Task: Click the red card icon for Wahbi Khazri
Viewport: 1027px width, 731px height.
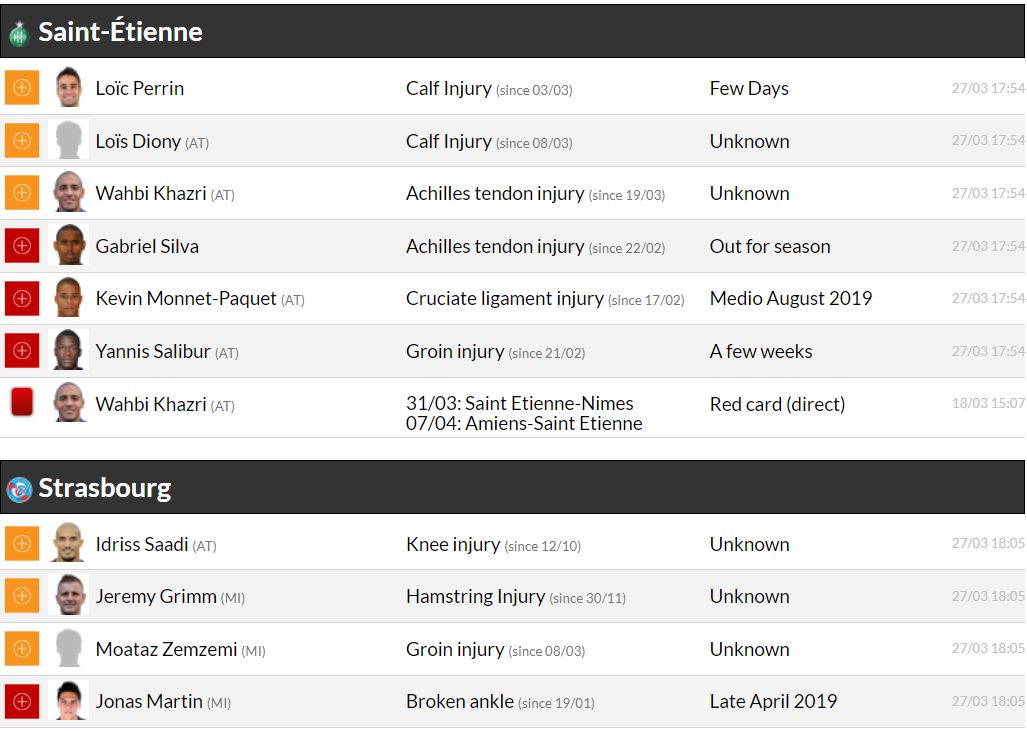Action: point(22,403)
